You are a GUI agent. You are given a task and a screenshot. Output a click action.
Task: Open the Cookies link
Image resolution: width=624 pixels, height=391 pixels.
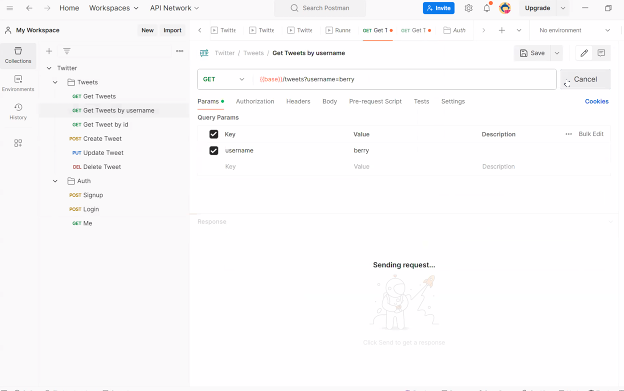(x=597, y=101)
